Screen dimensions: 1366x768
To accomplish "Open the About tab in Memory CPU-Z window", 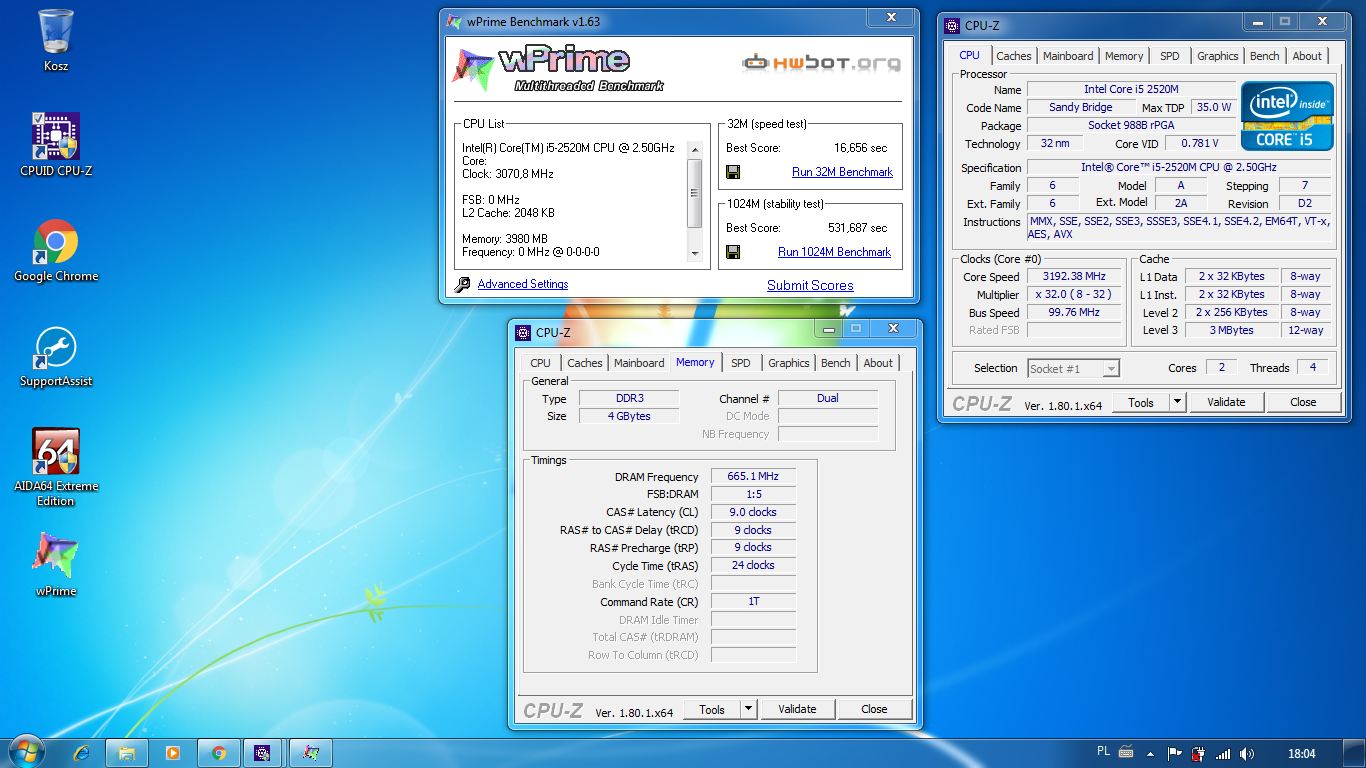I will [x=878, y=363].
